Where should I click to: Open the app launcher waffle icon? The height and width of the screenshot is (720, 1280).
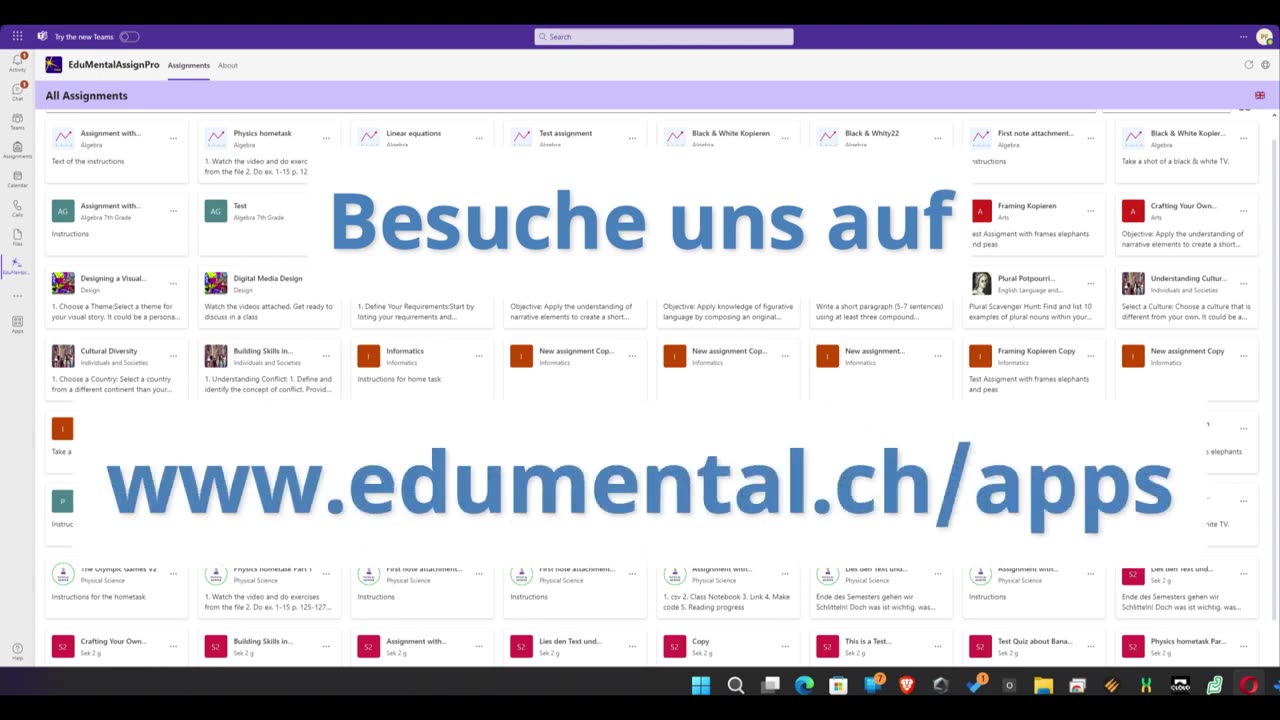click(x=17, y=36)
